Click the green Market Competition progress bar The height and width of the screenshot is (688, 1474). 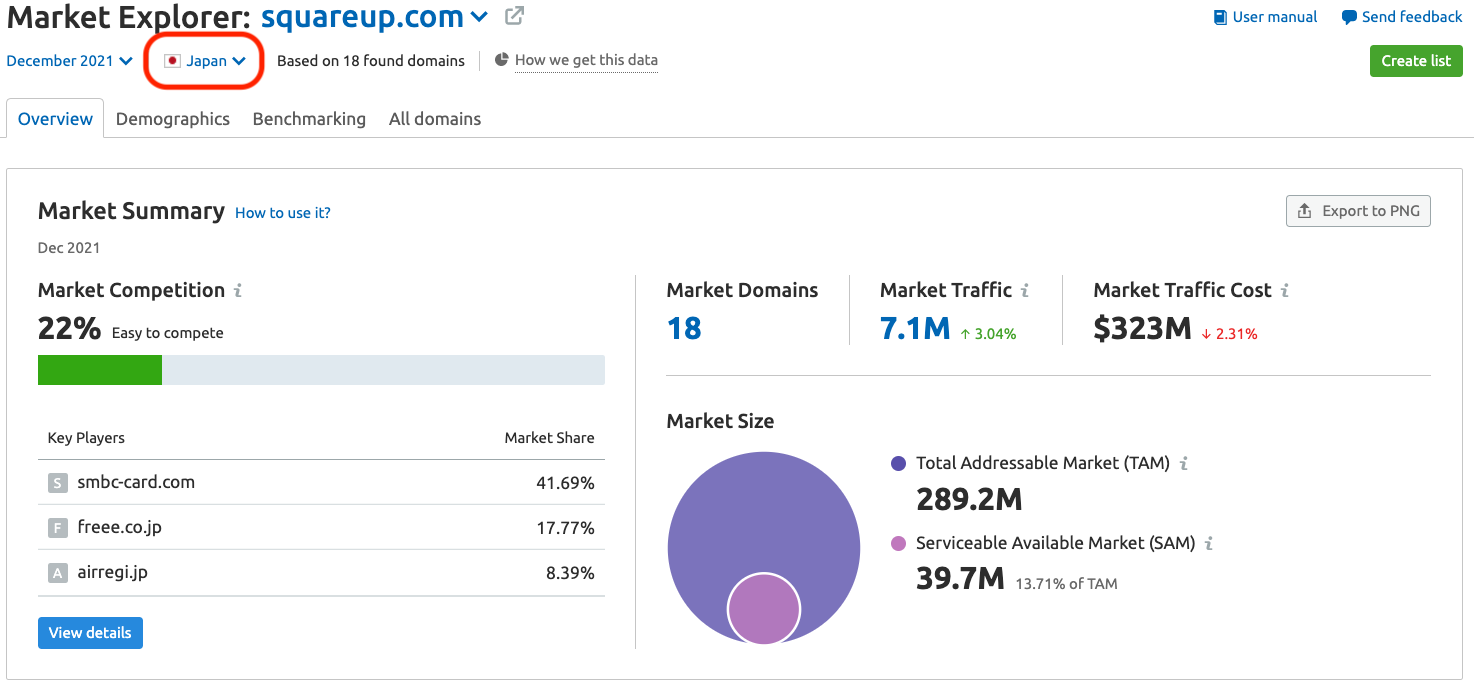coord(100,370)
